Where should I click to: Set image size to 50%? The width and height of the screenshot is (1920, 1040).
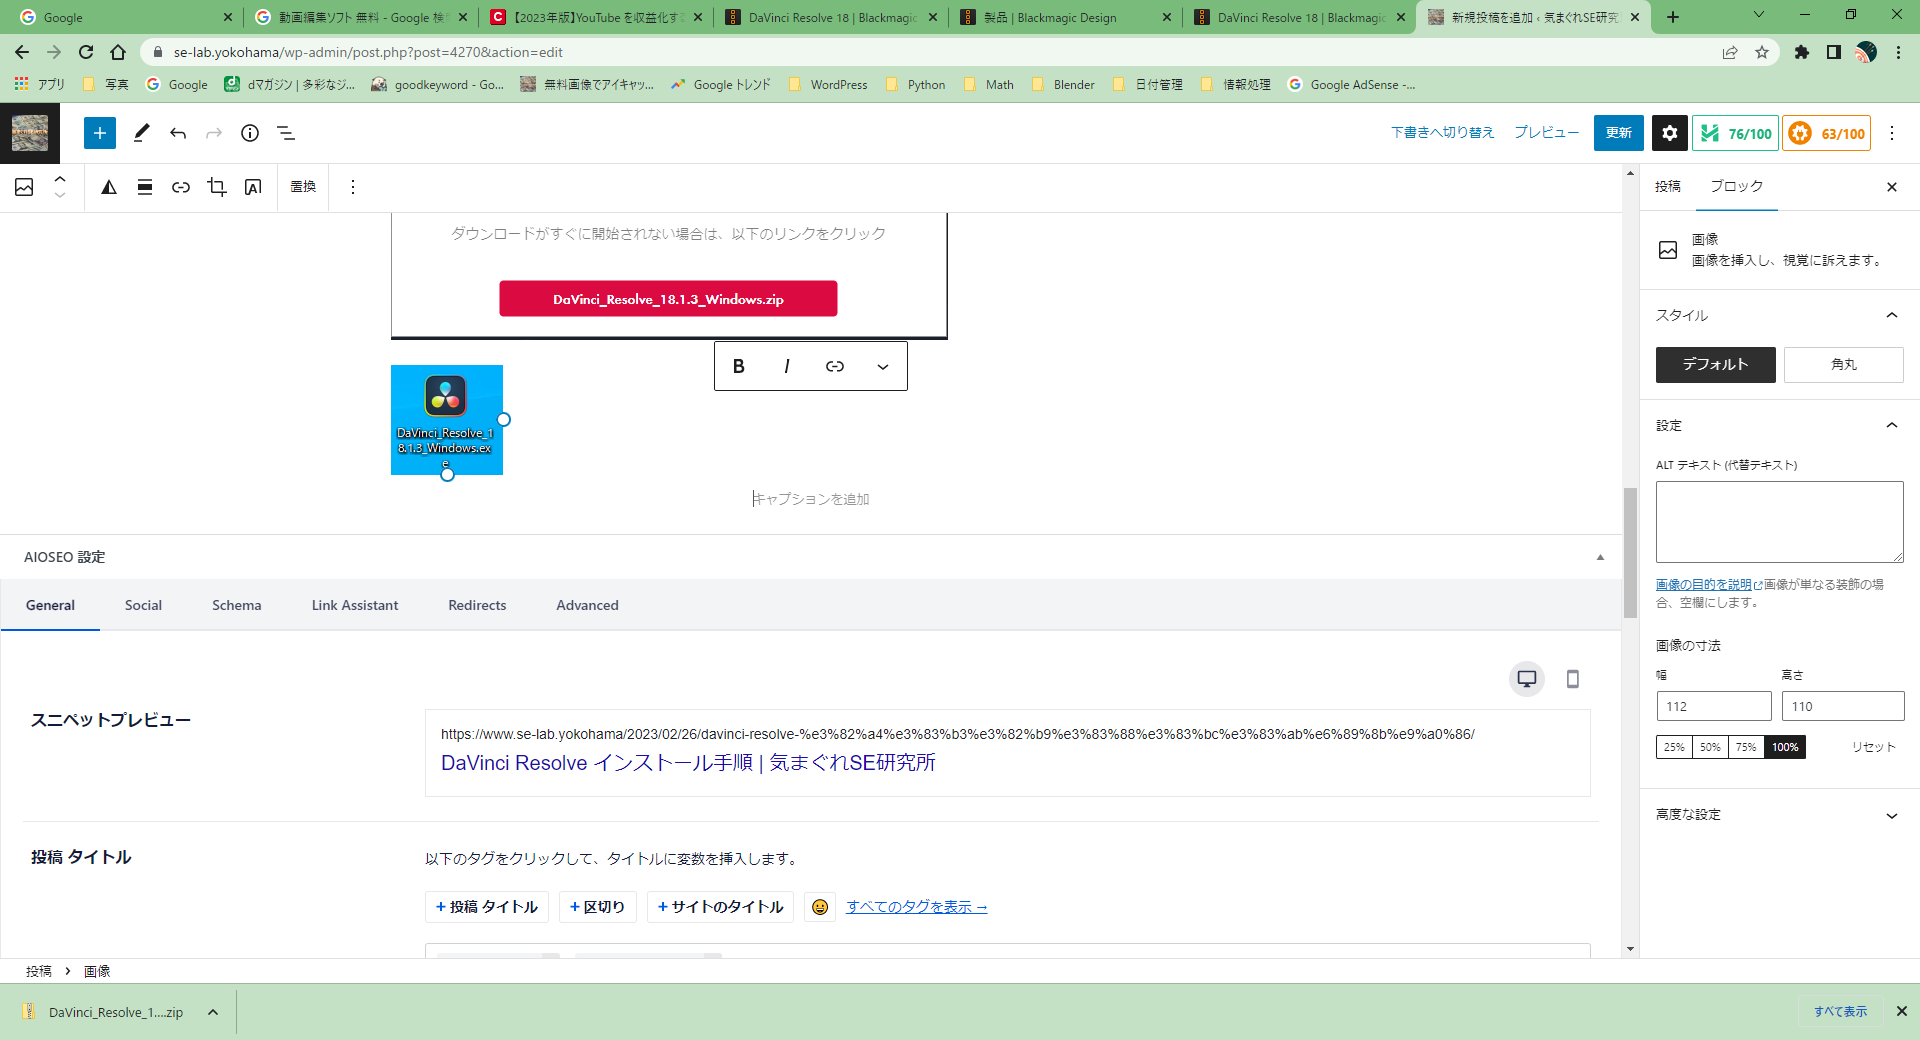pyautogui.click(x=1710, y=747)
